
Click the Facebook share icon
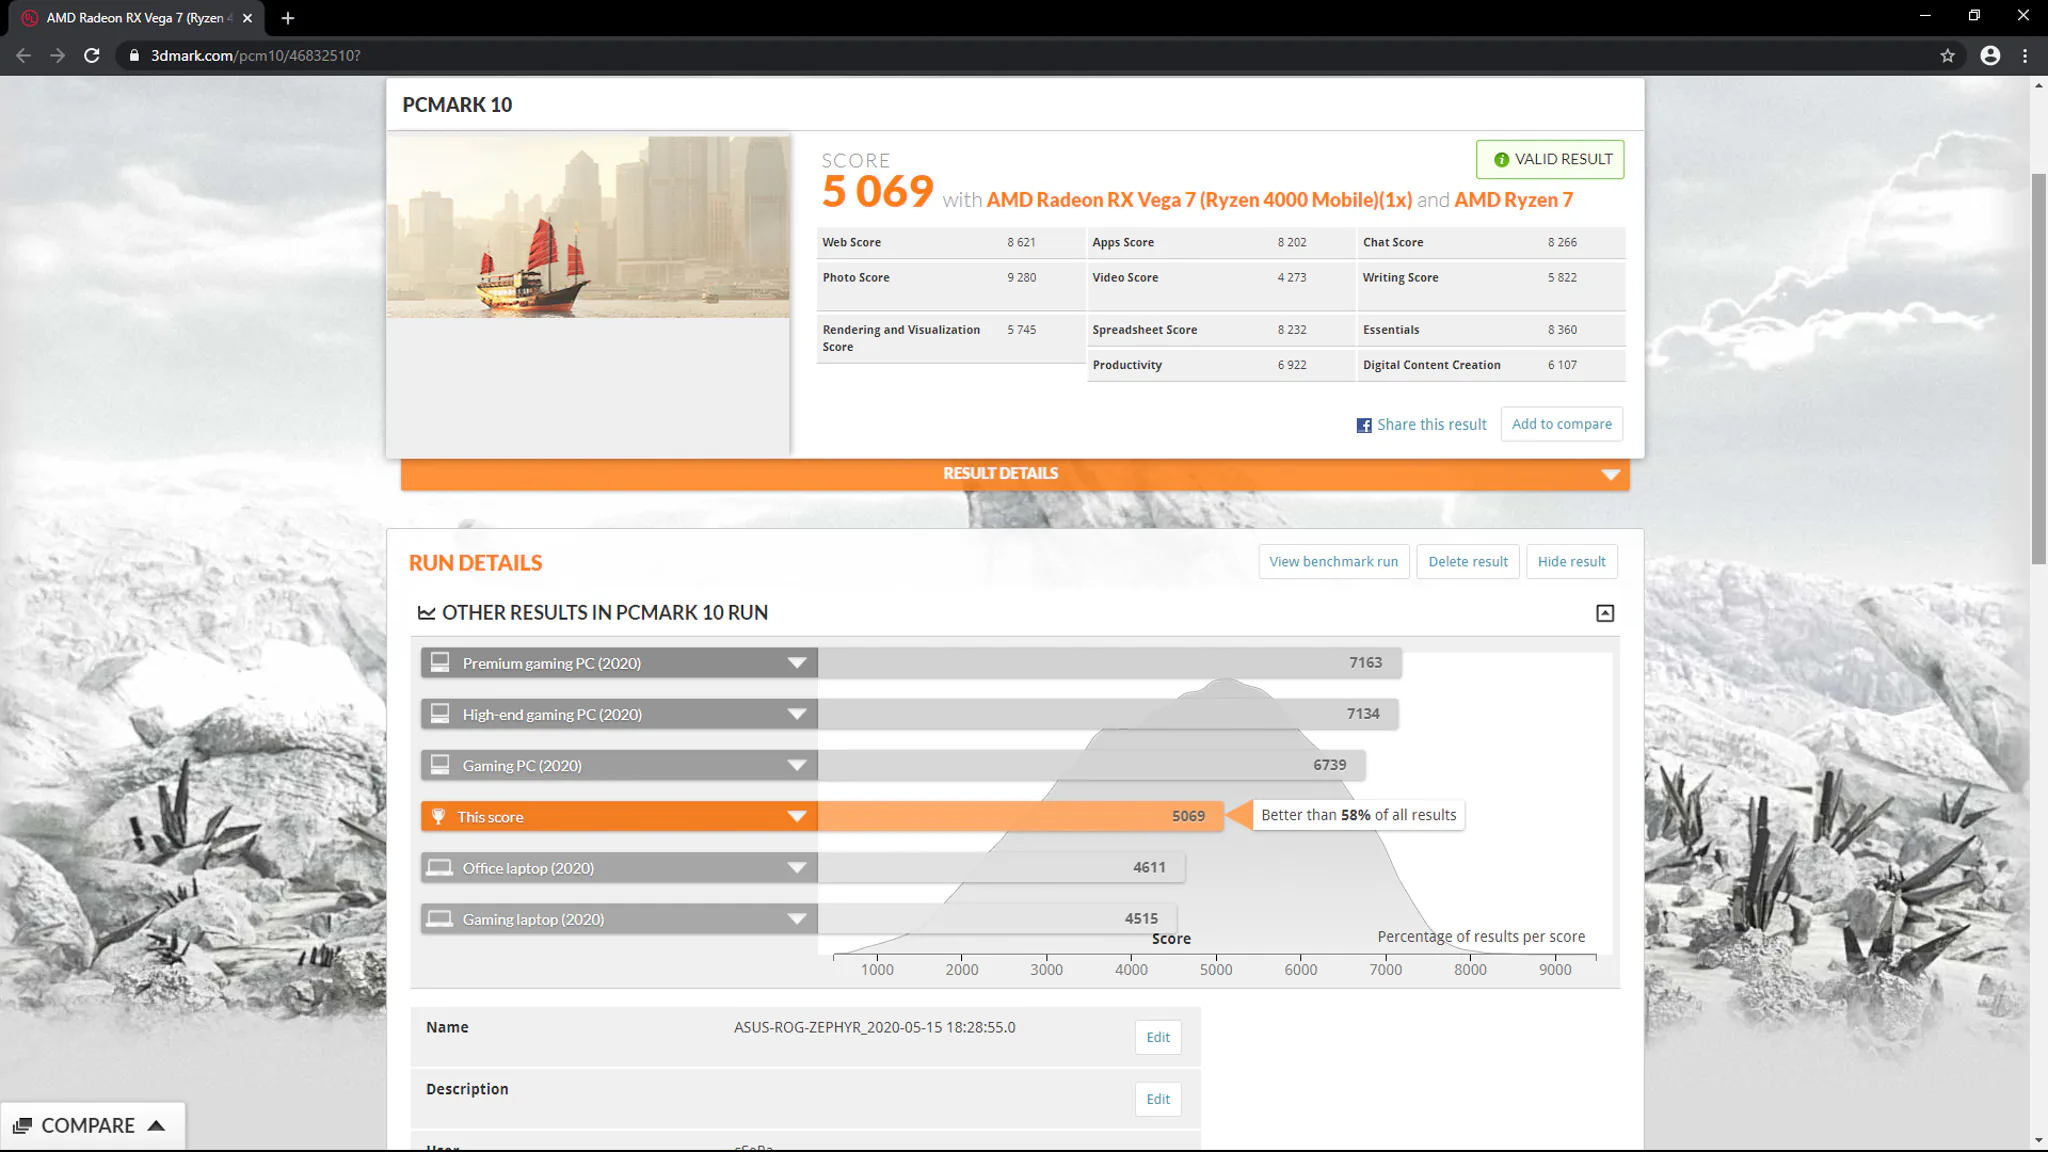(x=1364, y=425)
